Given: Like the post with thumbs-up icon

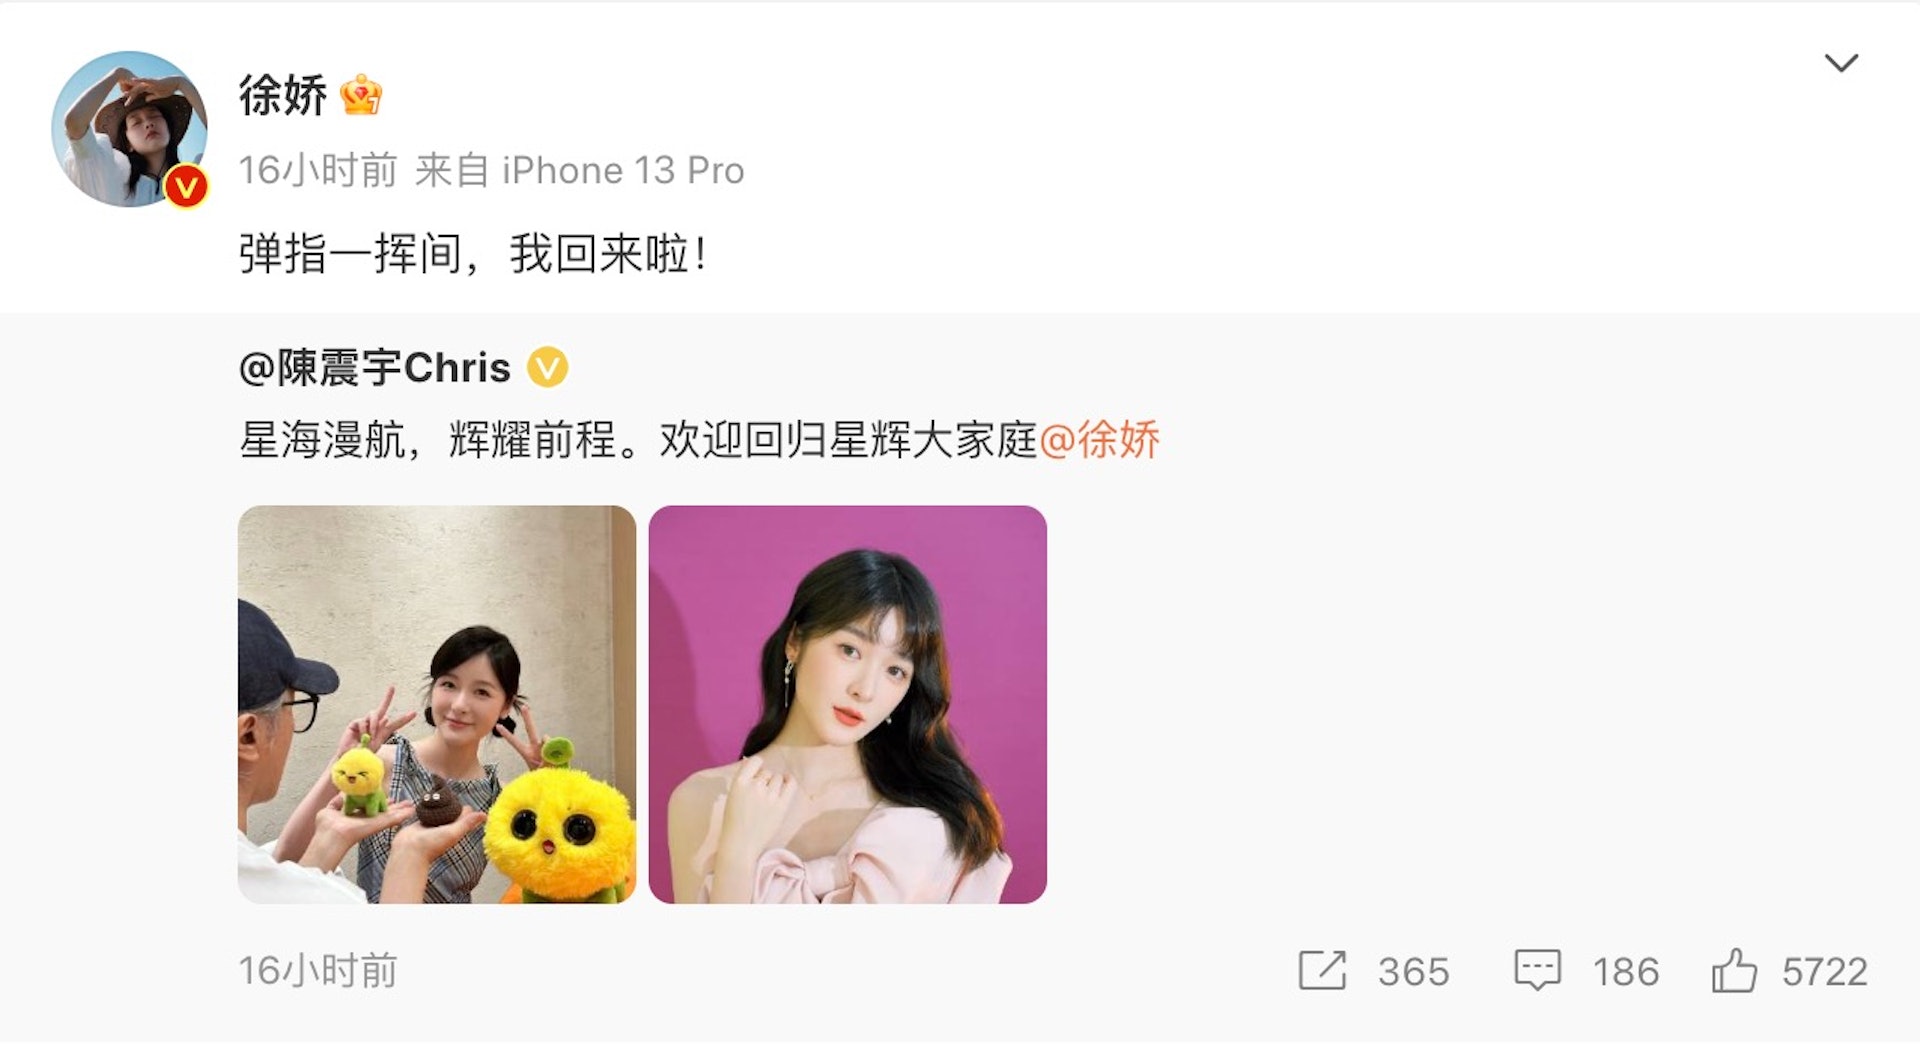Looking at the screenshot, I should (1734, 970).
